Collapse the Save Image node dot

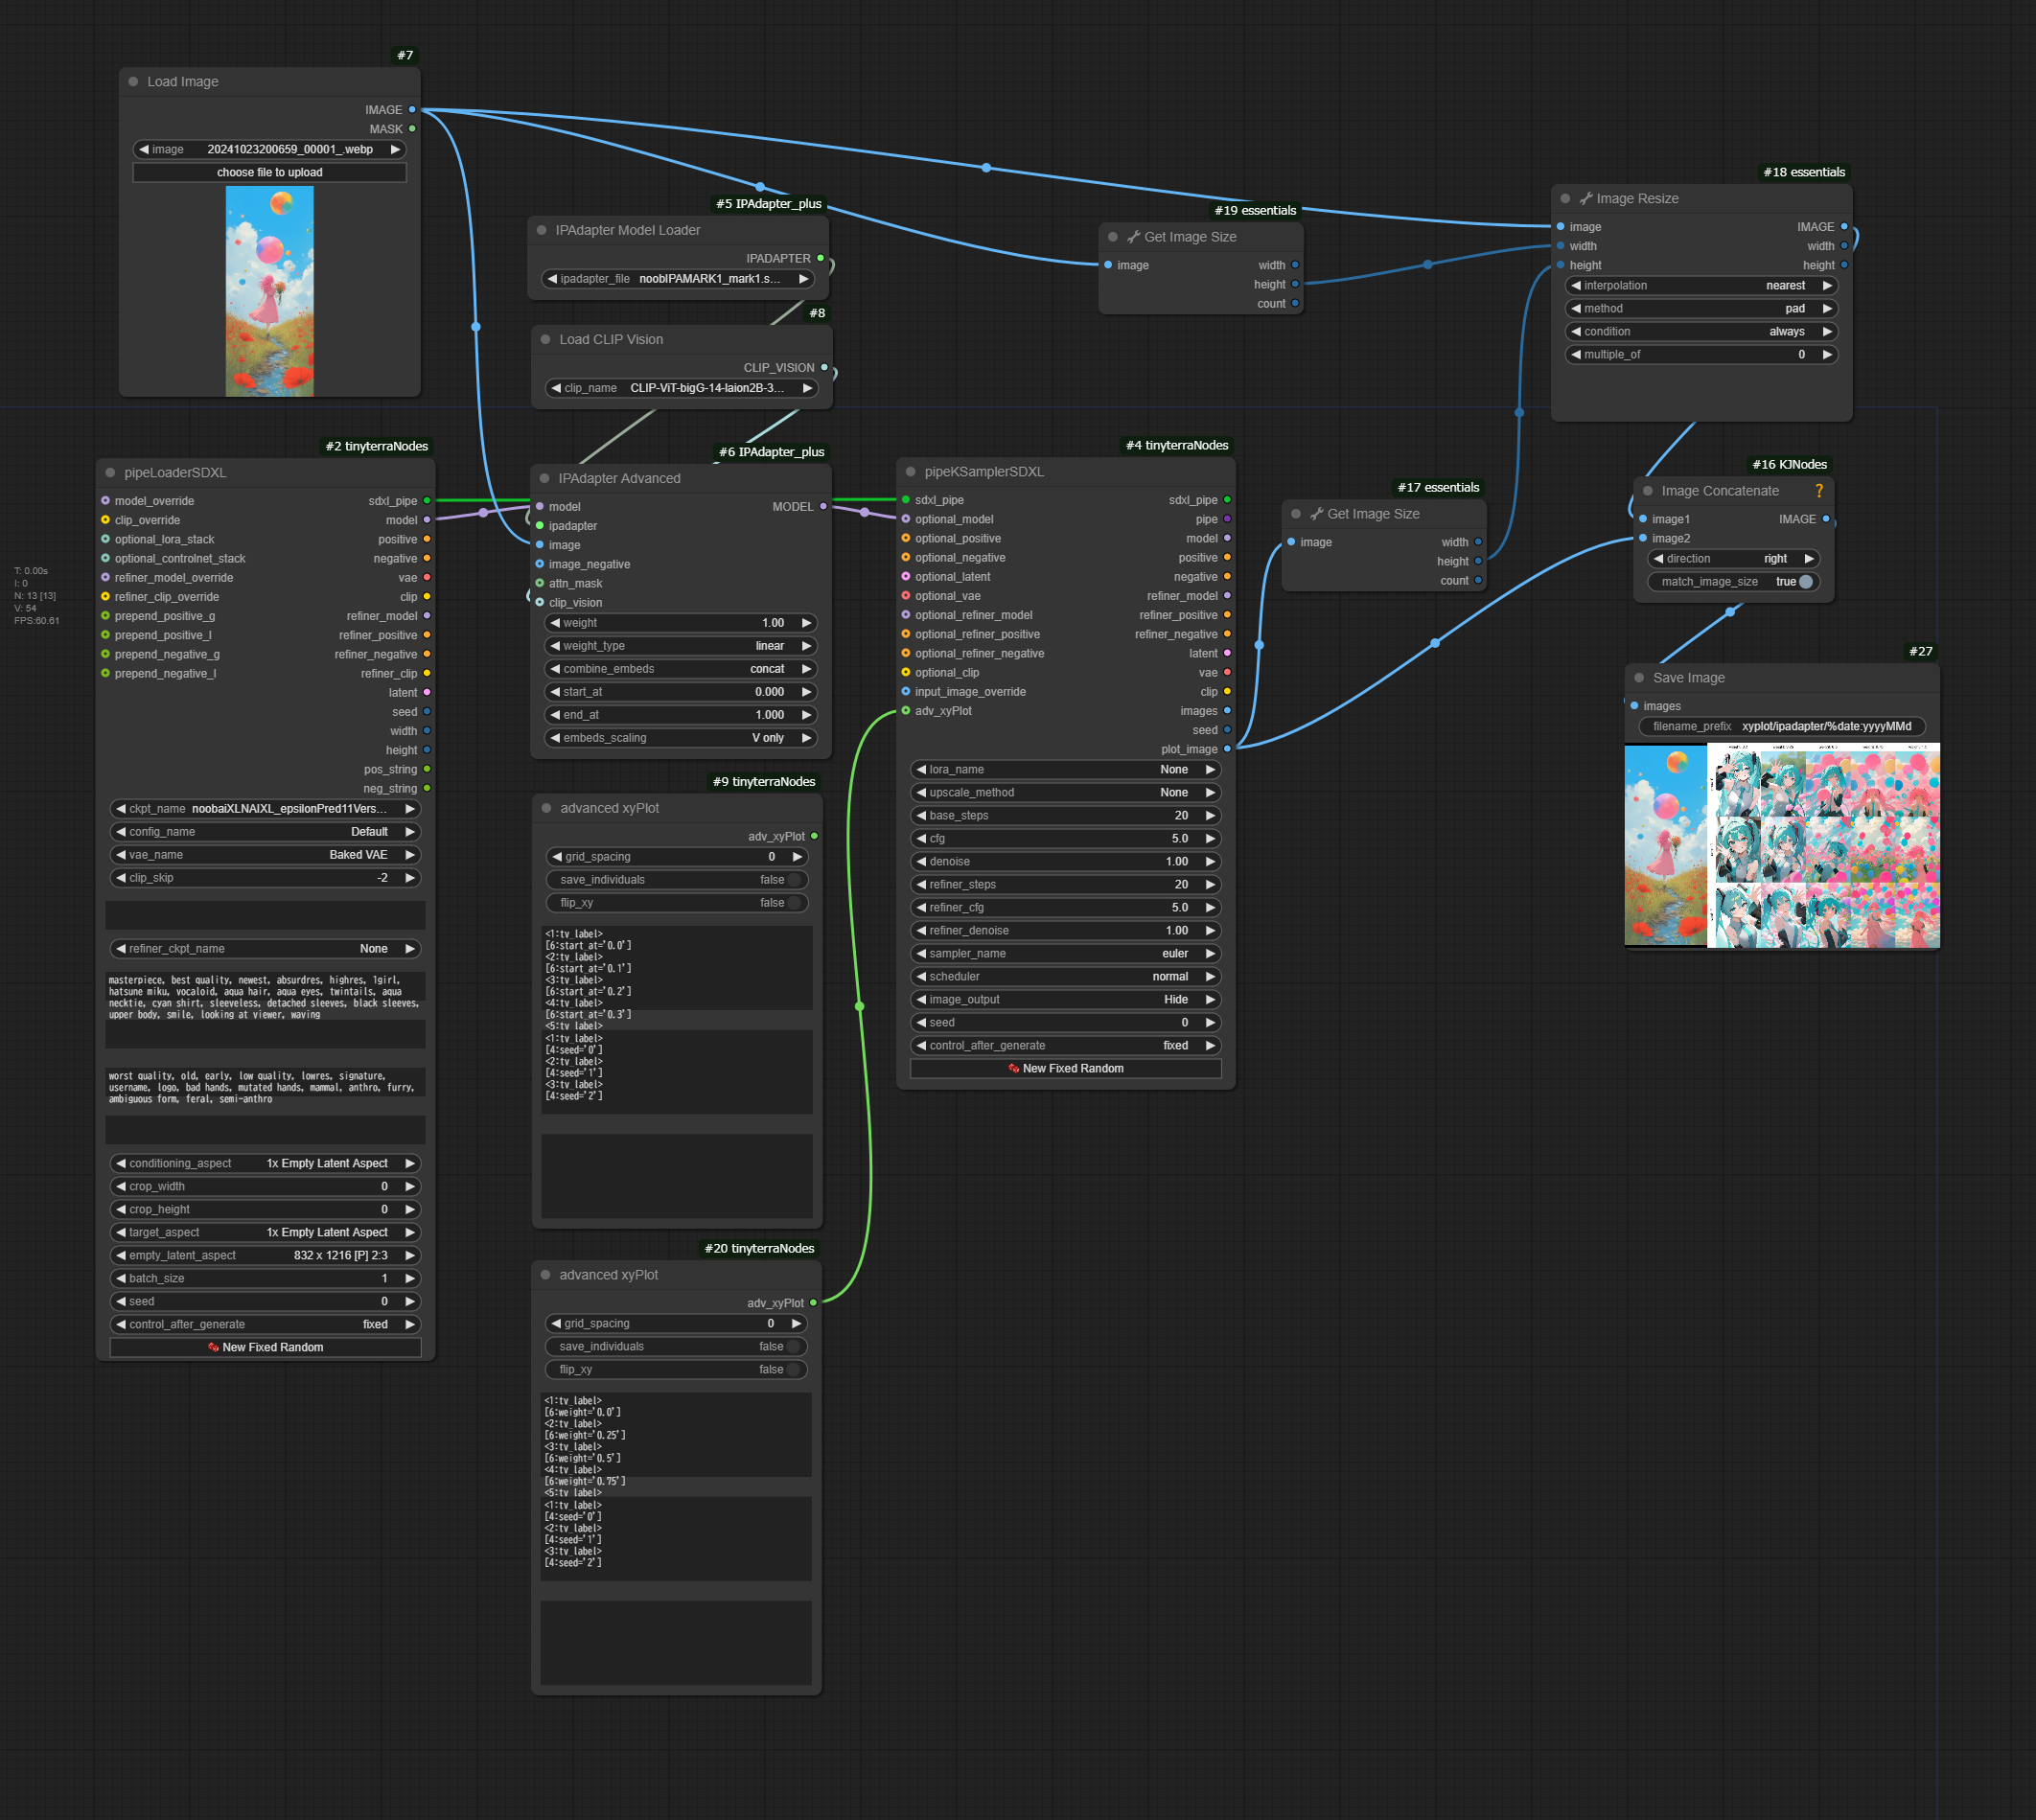tap(1639, 678)
